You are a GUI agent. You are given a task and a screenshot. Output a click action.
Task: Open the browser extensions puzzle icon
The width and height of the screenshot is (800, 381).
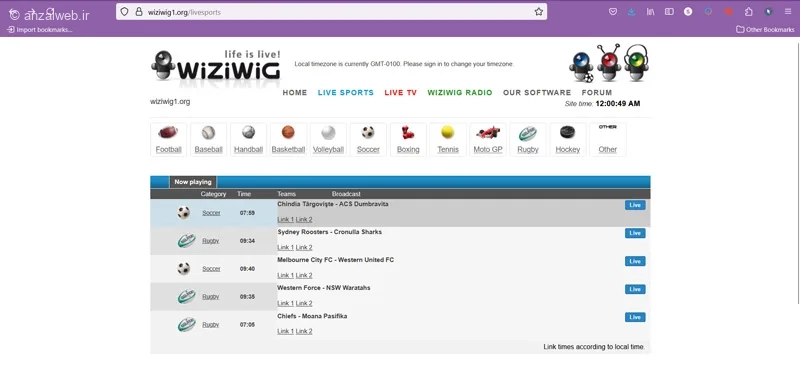click(748, 12)
